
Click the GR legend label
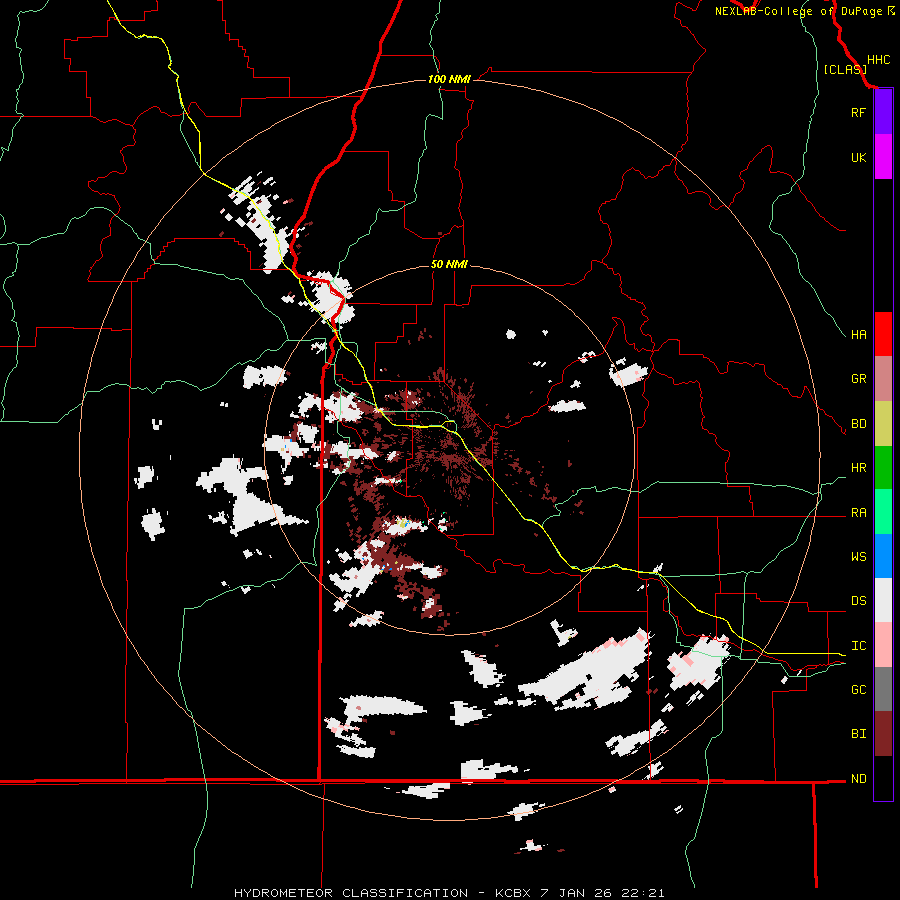pos(858,379)
